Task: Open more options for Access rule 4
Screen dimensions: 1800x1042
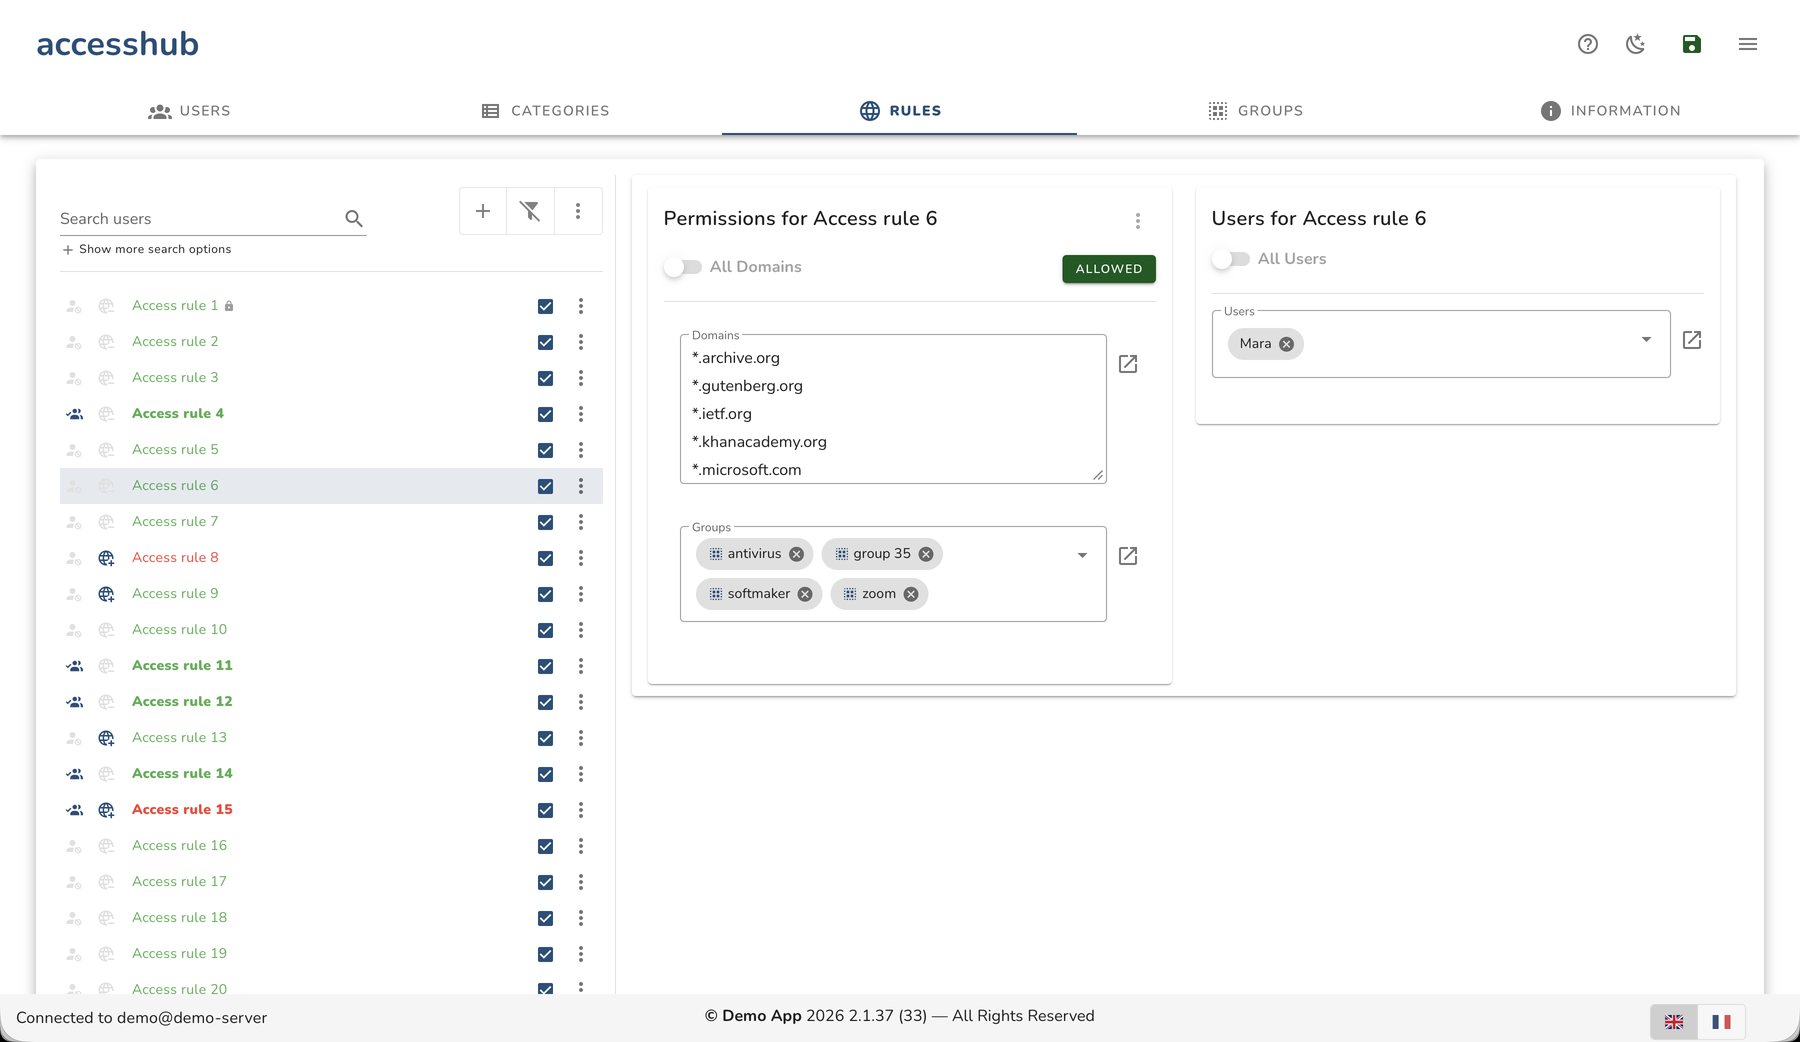Action: 581,414
